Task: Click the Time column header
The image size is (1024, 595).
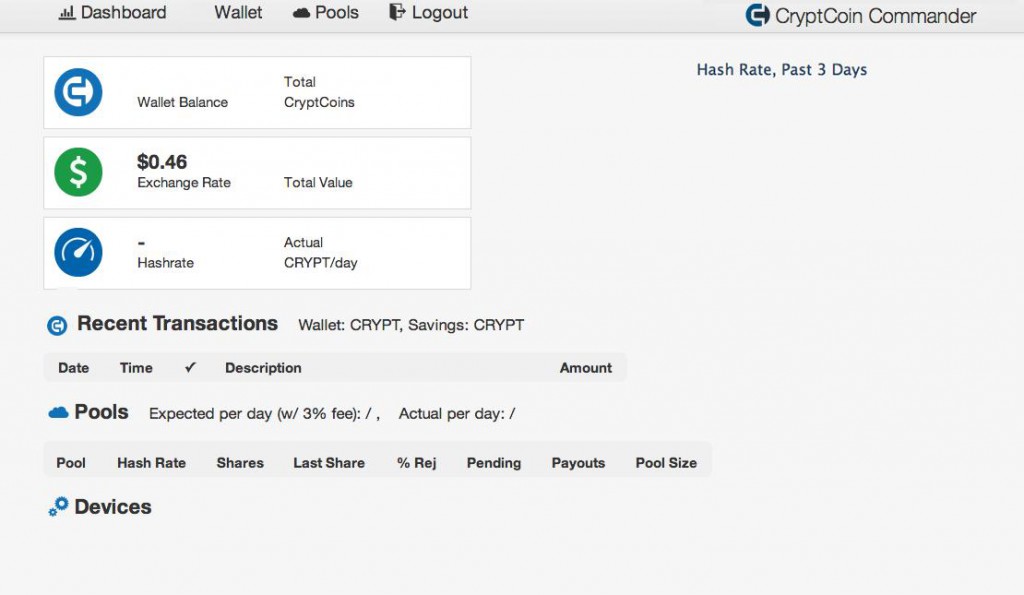Action: point(136,368)
